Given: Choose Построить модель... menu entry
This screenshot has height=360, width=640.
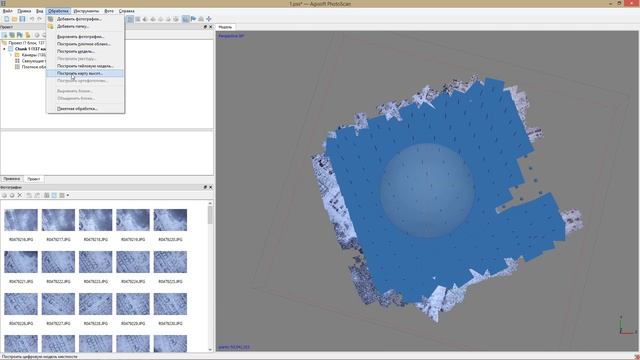Looking at the screenshot, I should point(85,51).
